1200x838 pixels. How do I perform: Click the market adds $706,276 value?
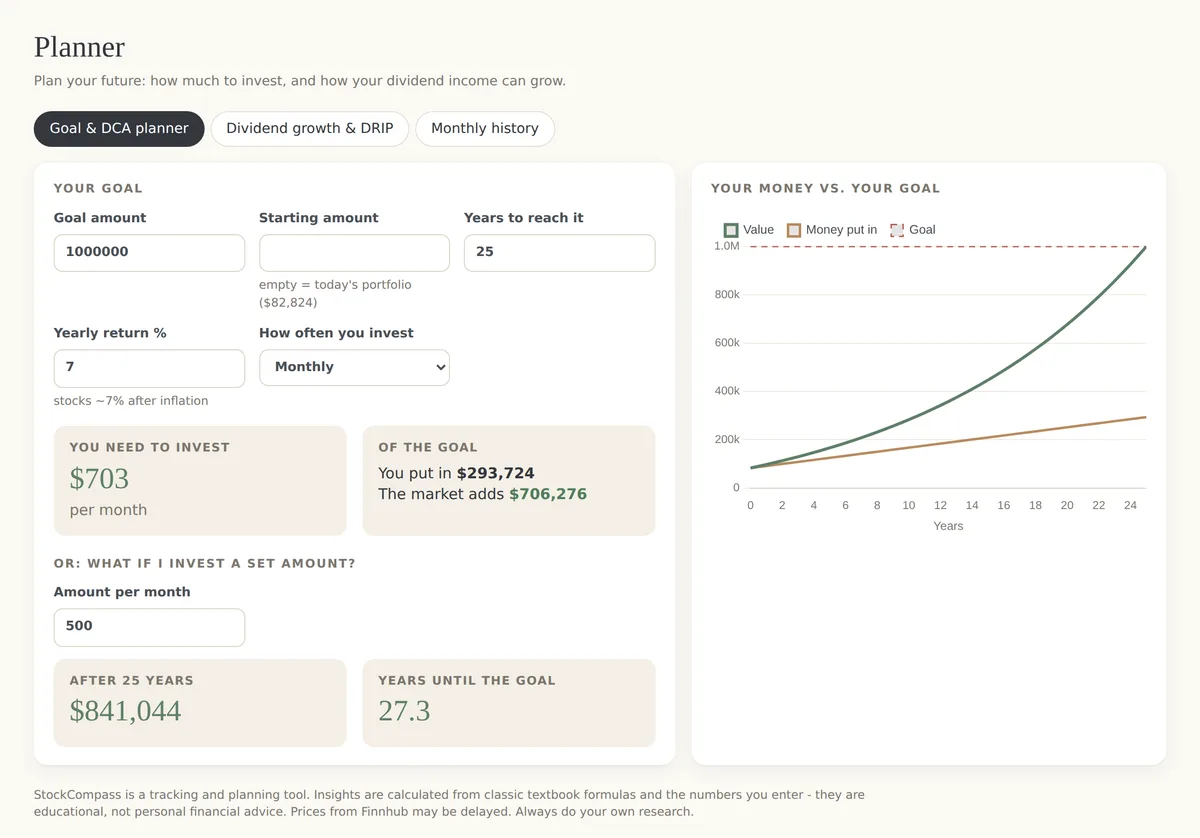(548, 494)
